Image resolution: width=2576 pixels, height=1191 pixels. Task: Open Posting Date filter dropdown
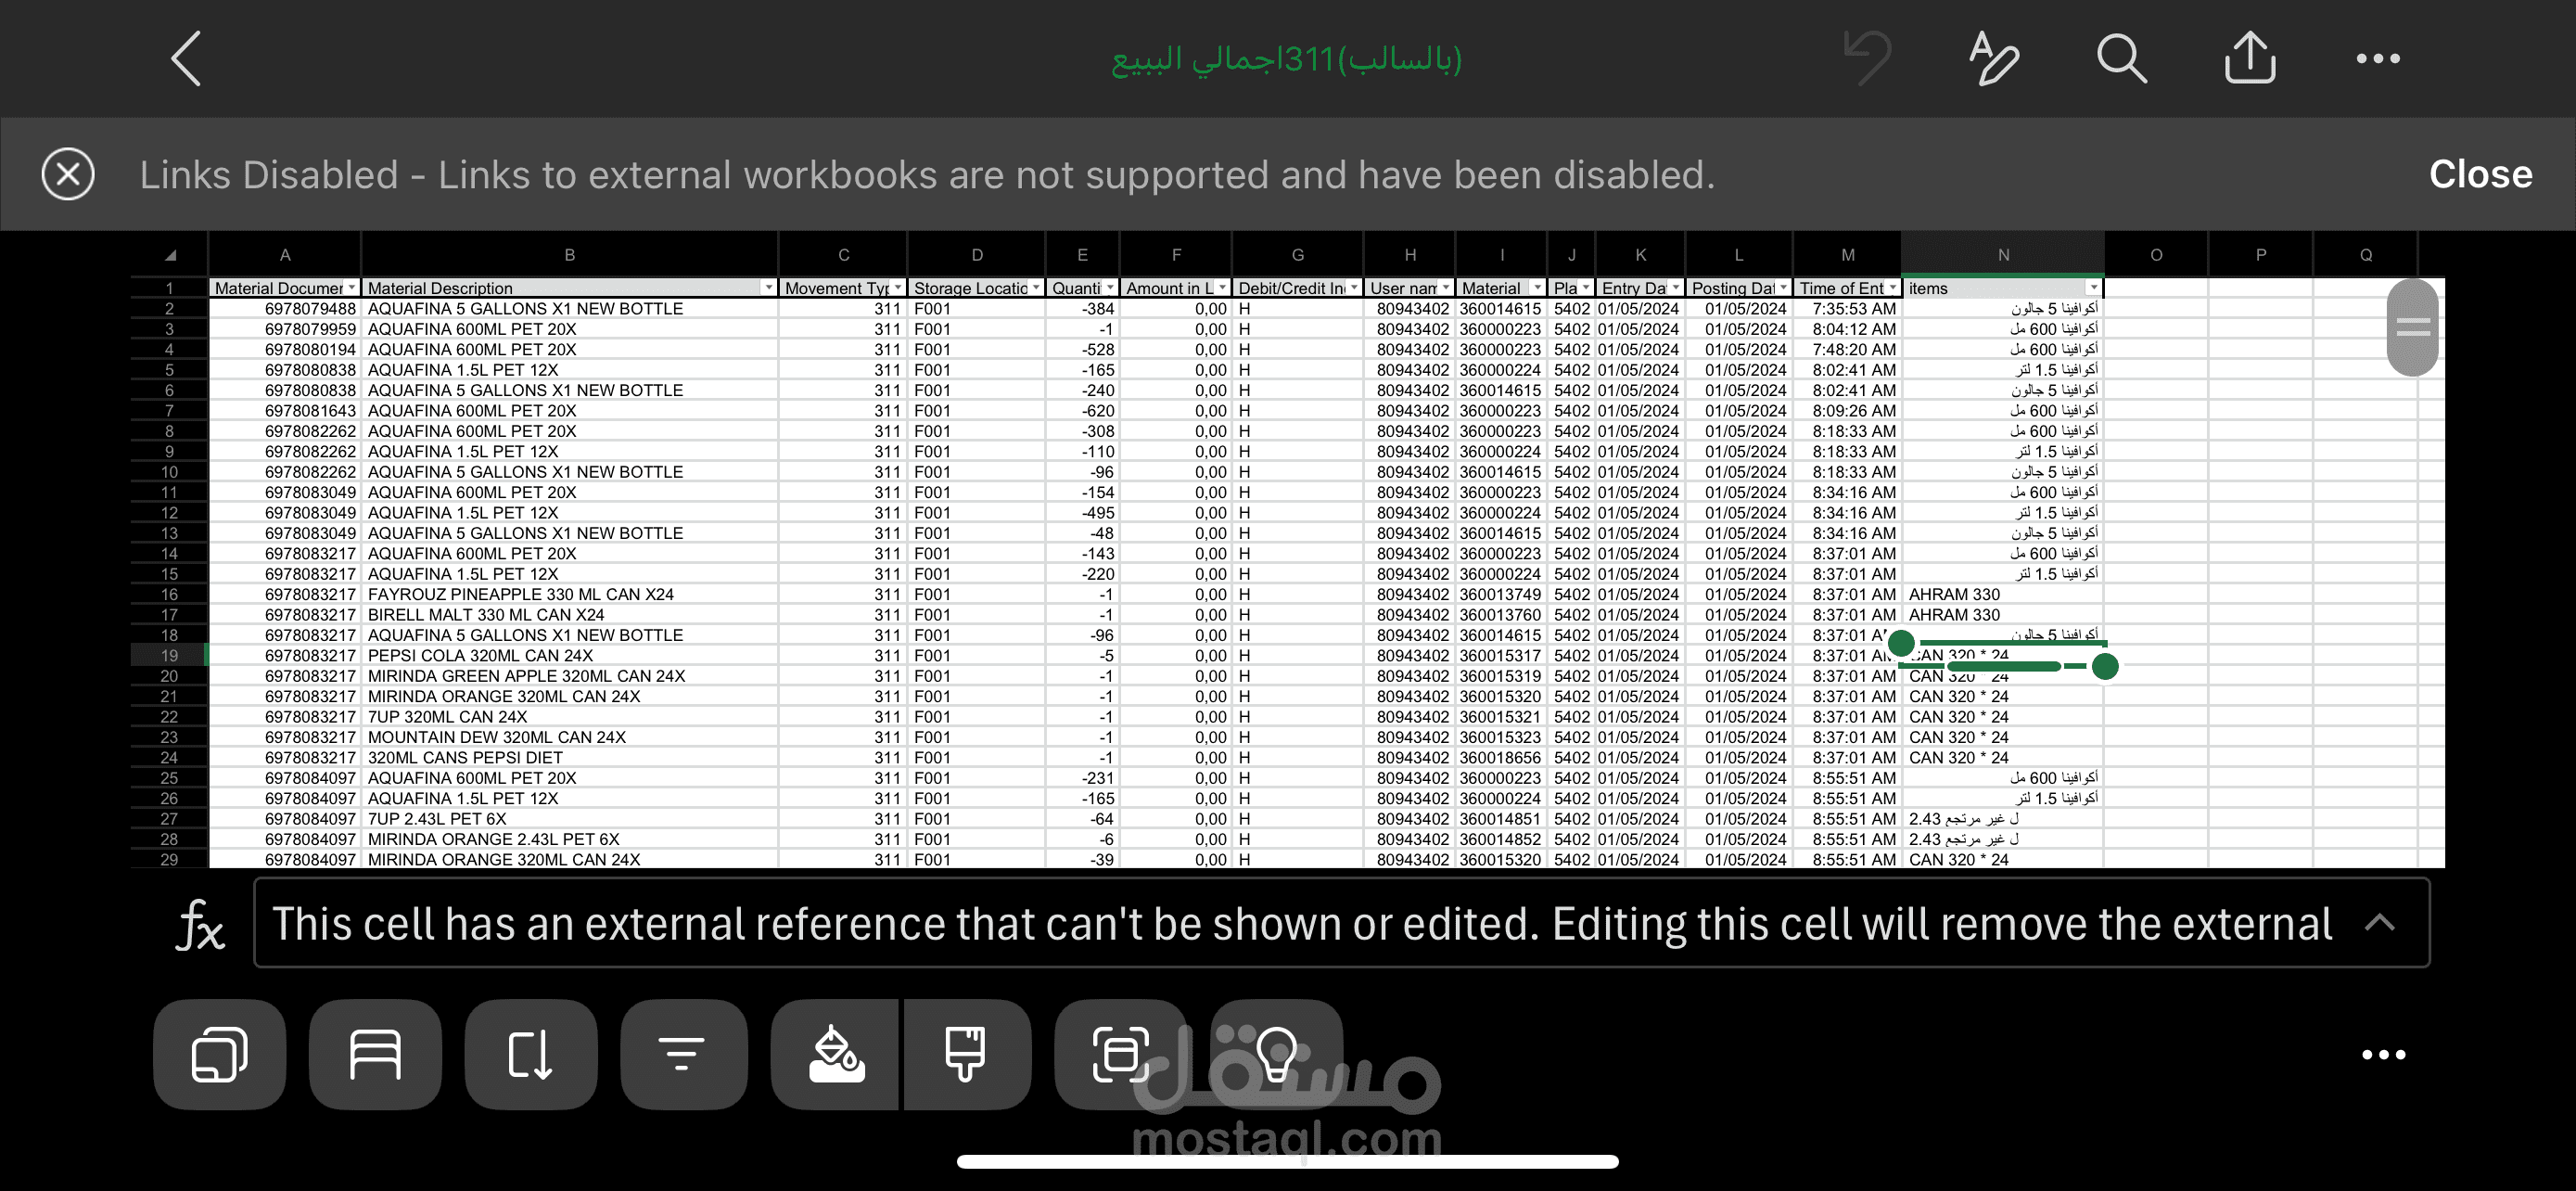(x=1783, y=288)
